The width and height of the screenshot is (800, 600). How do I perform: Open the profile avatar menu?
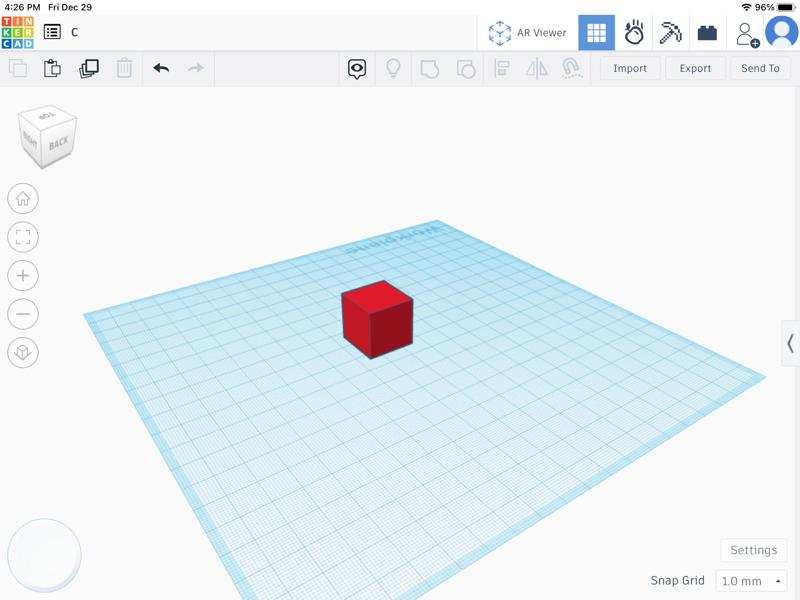pos(781,31)
